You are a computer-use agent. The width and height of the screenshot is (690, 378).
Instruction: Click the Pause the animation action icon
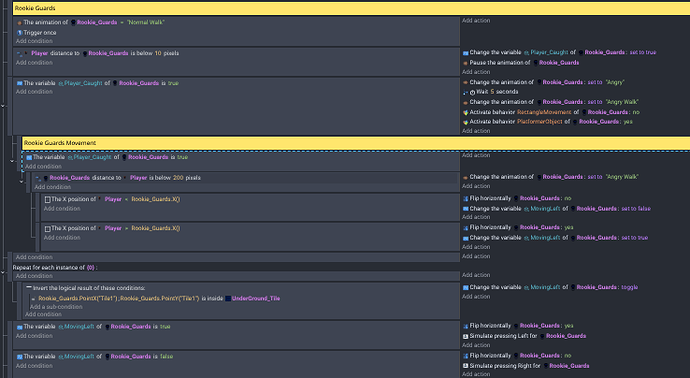coord(466,63)
